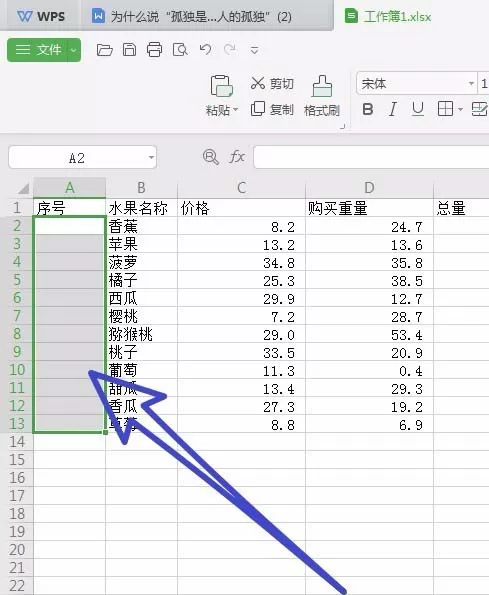Image resolution: width=489 pixels, height=595 pixels.
Task: Click the 复制 copy button
Action: tap(272, 110)
